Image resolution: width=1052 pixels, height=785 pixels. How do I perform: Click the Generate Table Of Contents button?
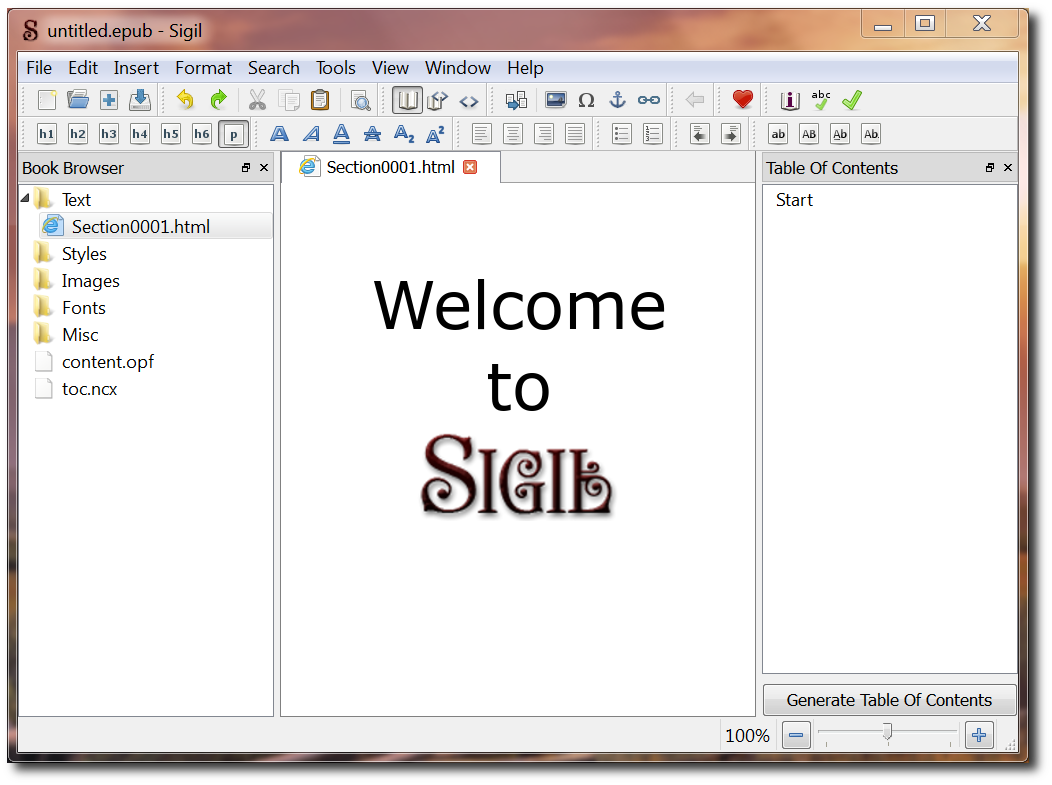point(889,700)
